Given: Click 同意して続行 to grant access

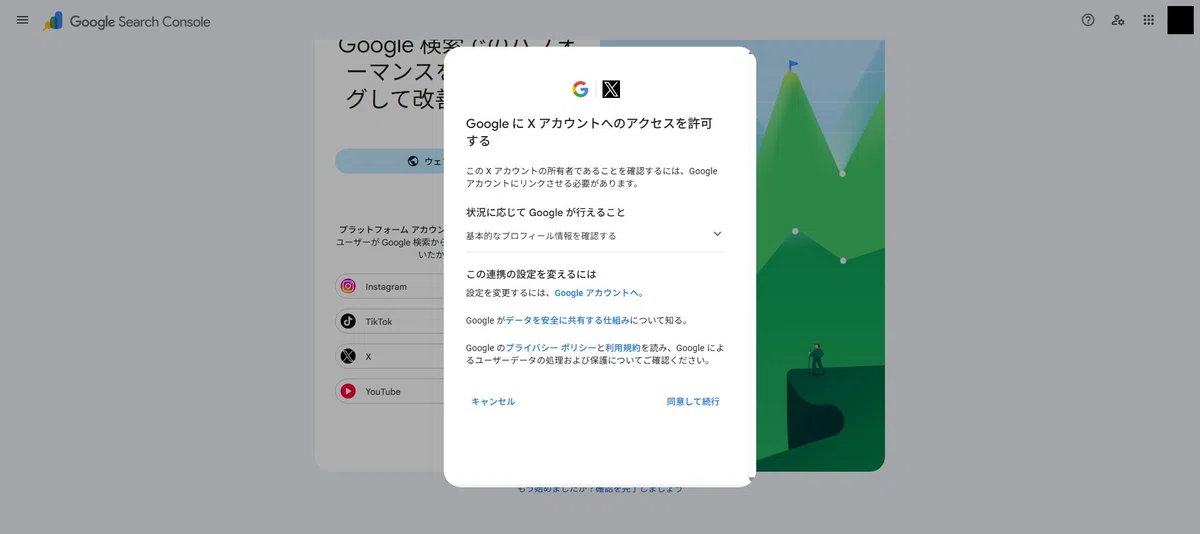Looking at the screenshot, I should point(693,401).
